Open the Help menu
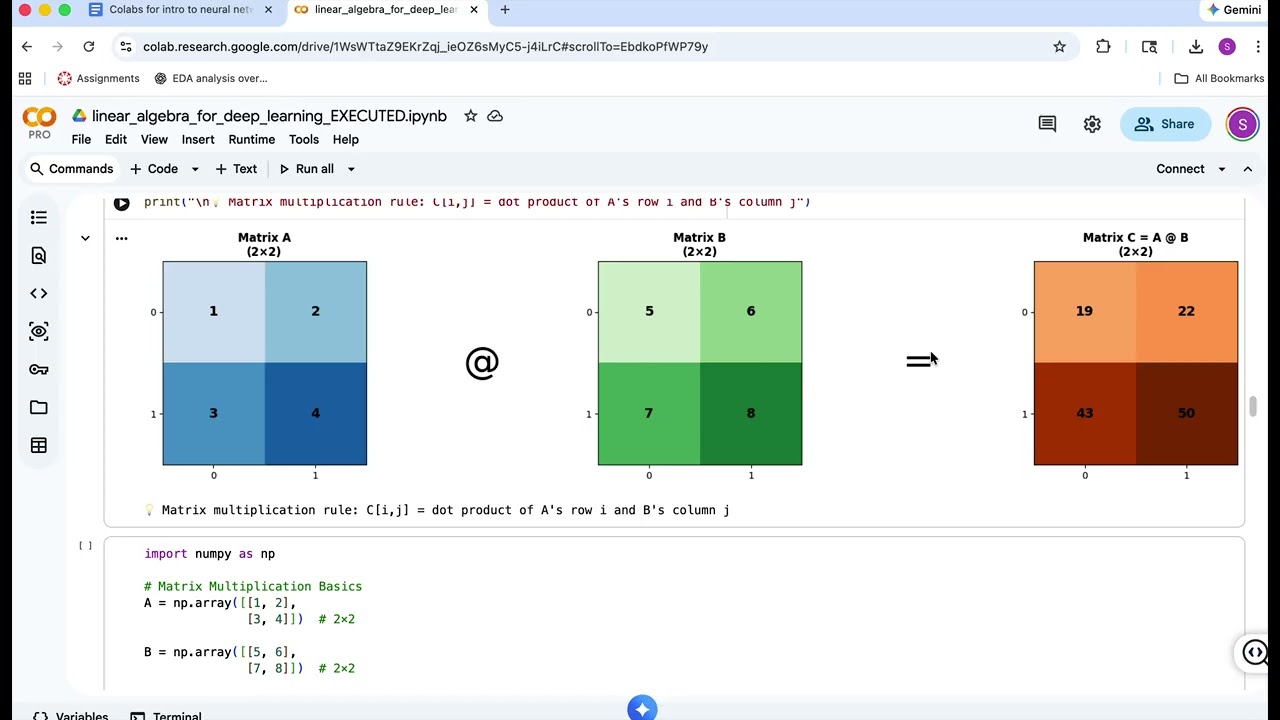1280x720 pixels. click(x=346, y=139)
